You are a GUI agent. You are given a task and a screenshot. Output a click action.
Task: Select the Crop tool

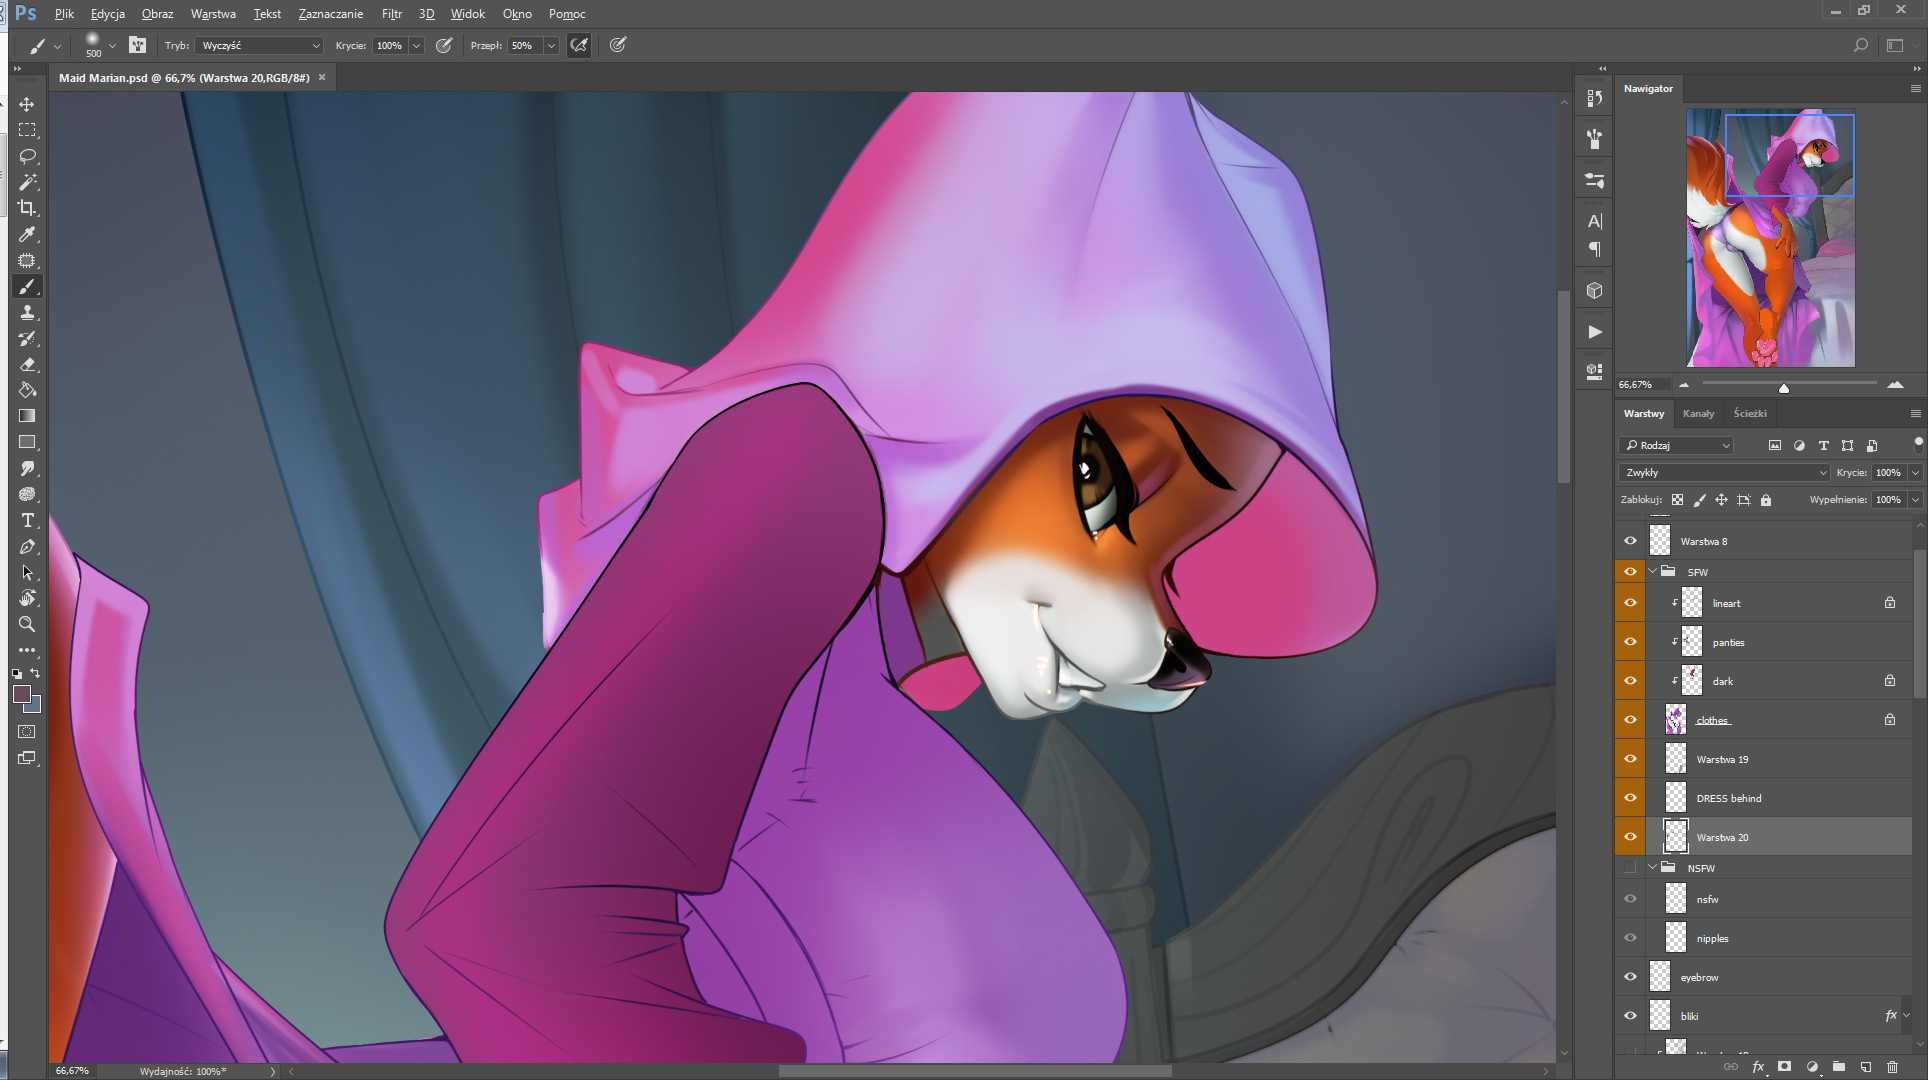tap(27, 208)
